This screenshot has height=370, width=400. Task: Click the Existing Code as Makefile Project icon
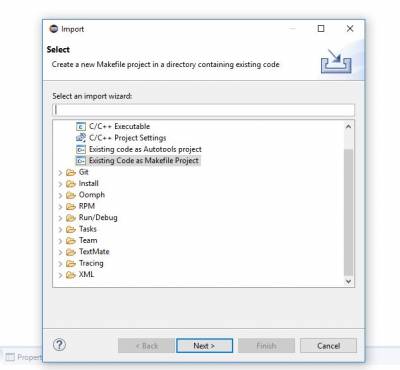pos(81,161)
